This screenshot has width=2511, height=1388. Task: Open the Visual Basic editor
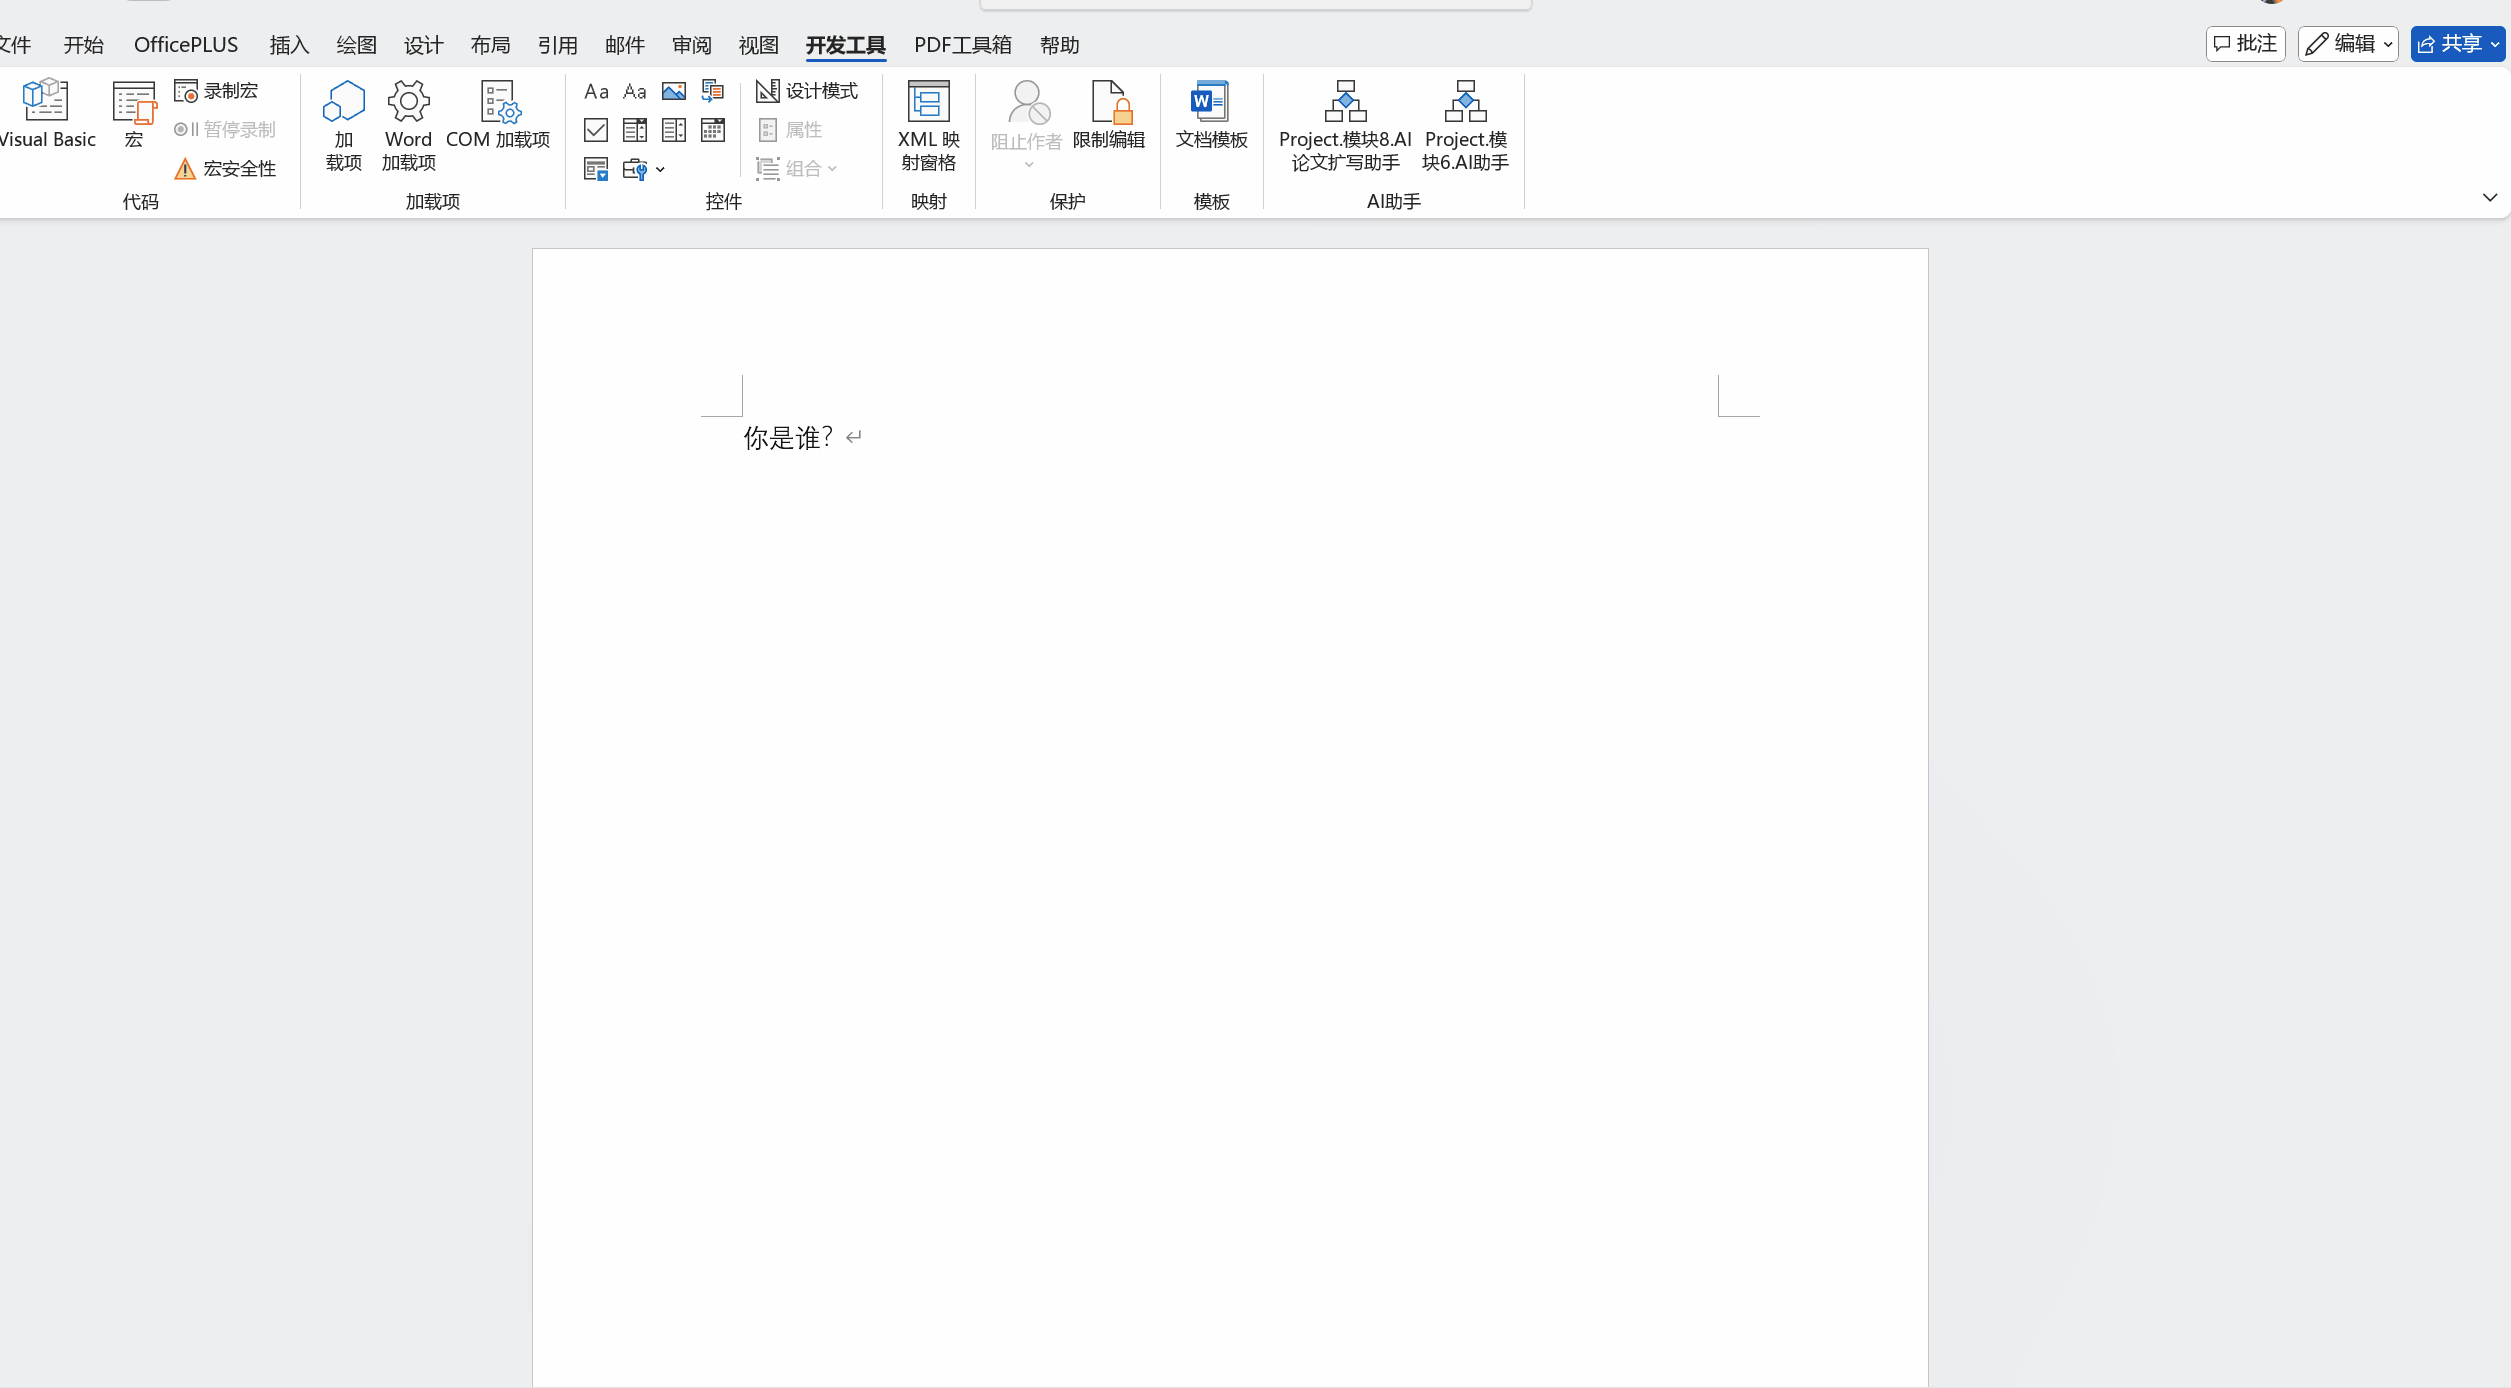click(46, 113)
